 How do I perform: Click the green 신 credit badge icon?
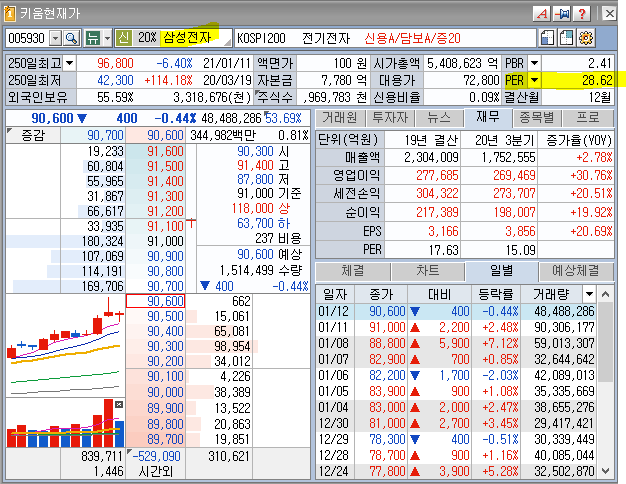point(124,38)
